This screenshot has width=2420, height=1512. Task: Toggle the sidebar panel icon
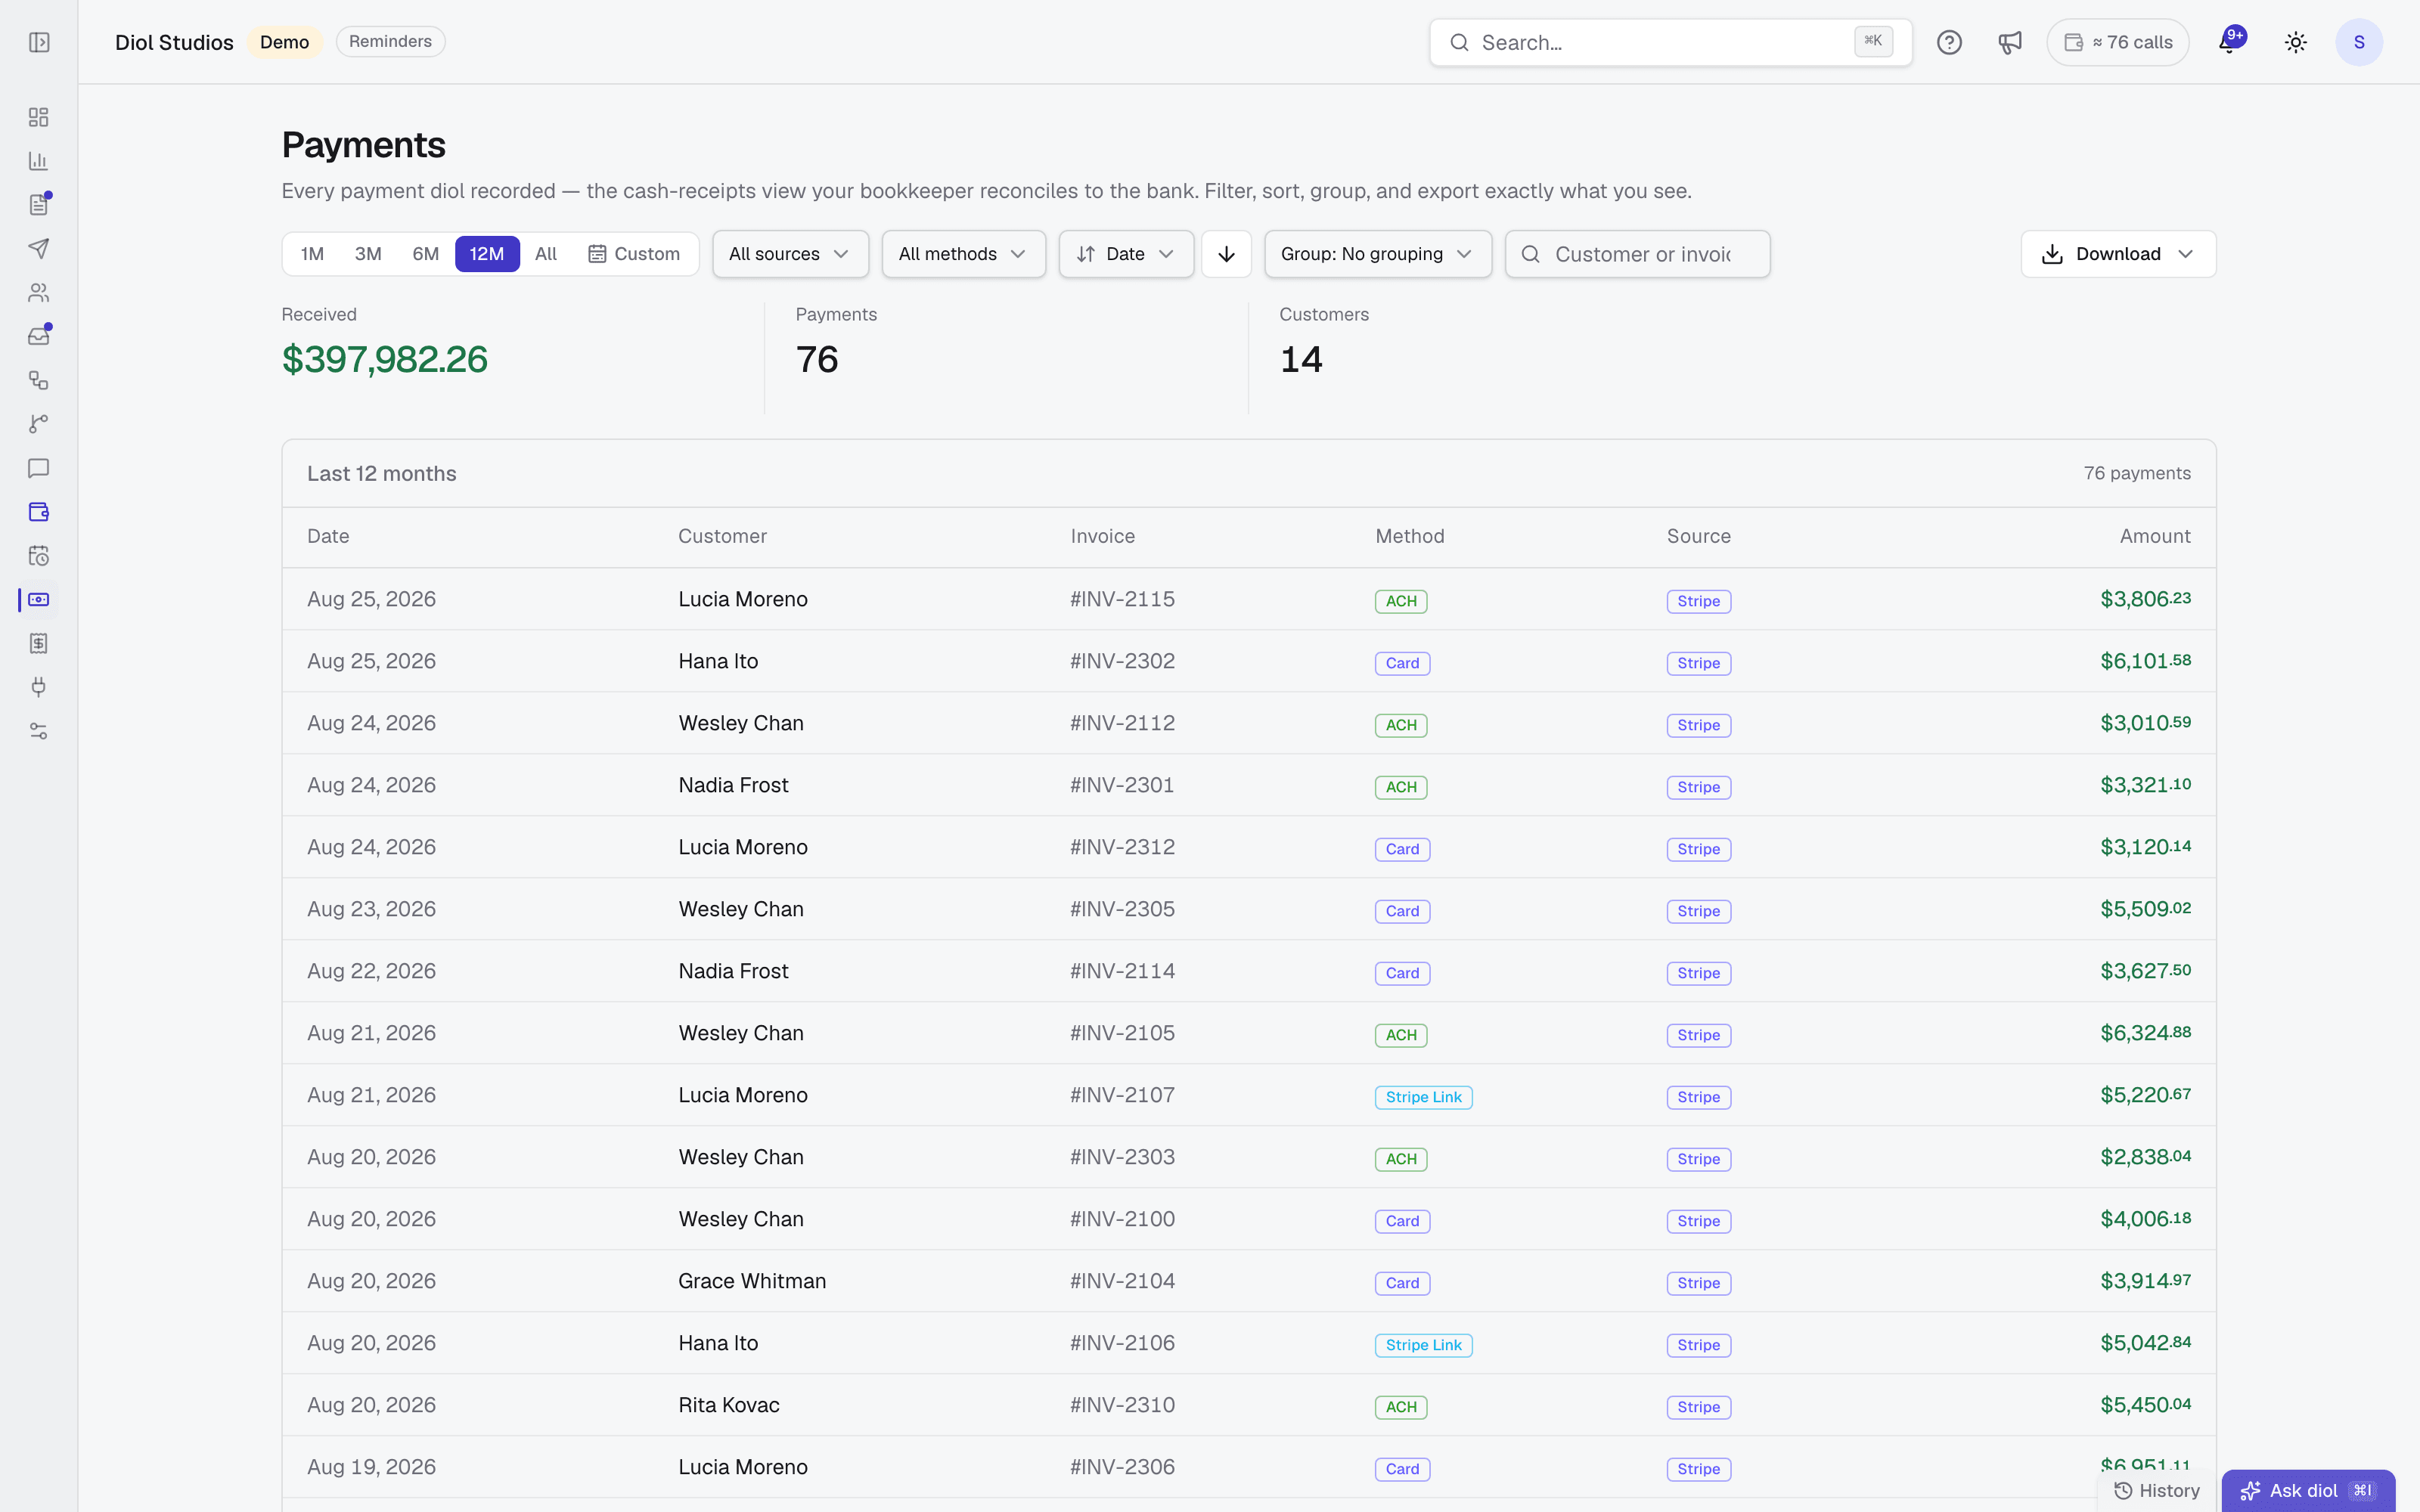[39, 42]
